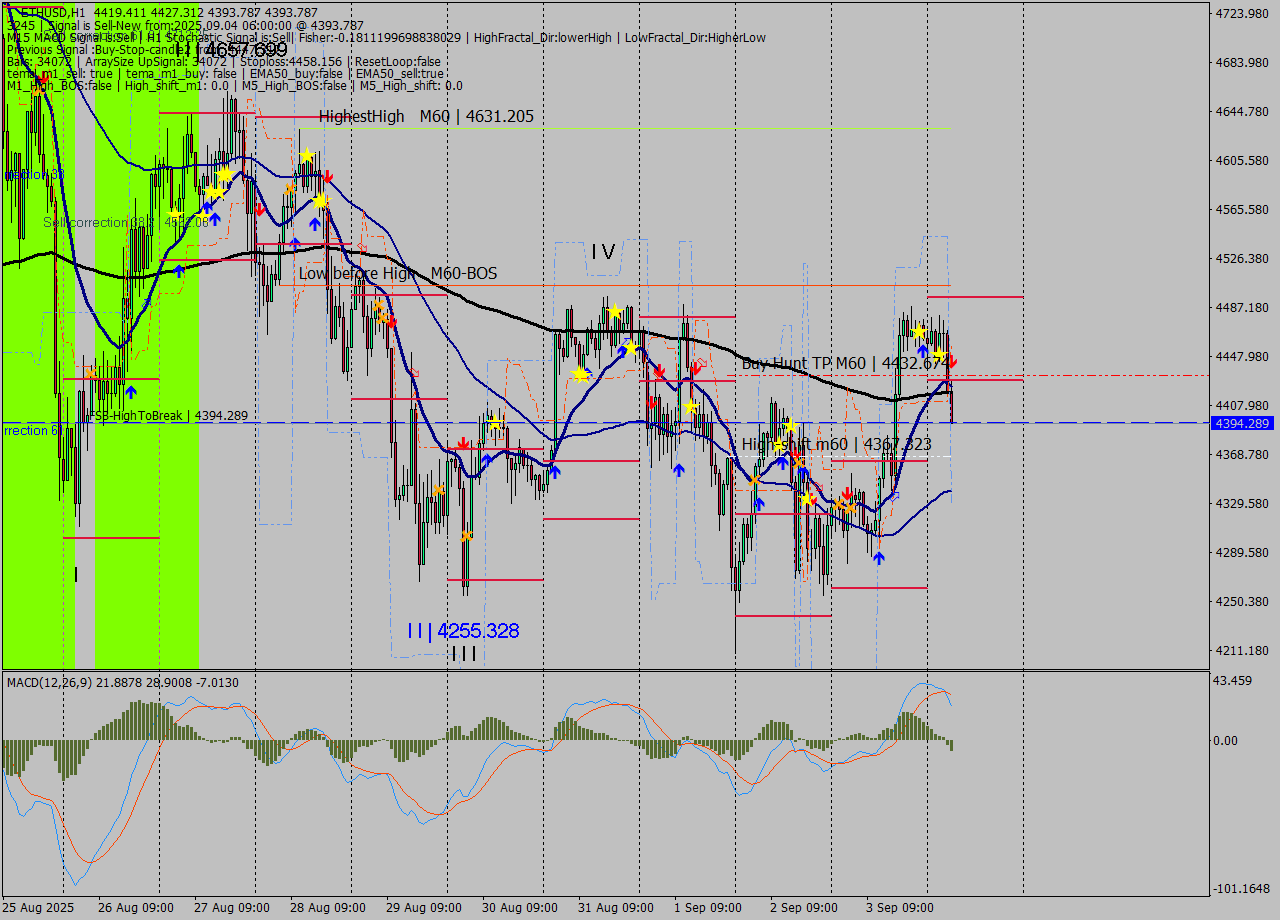Click the roman numeral I V wave label
The image size is (1280, 920).
tap(602, 252)
